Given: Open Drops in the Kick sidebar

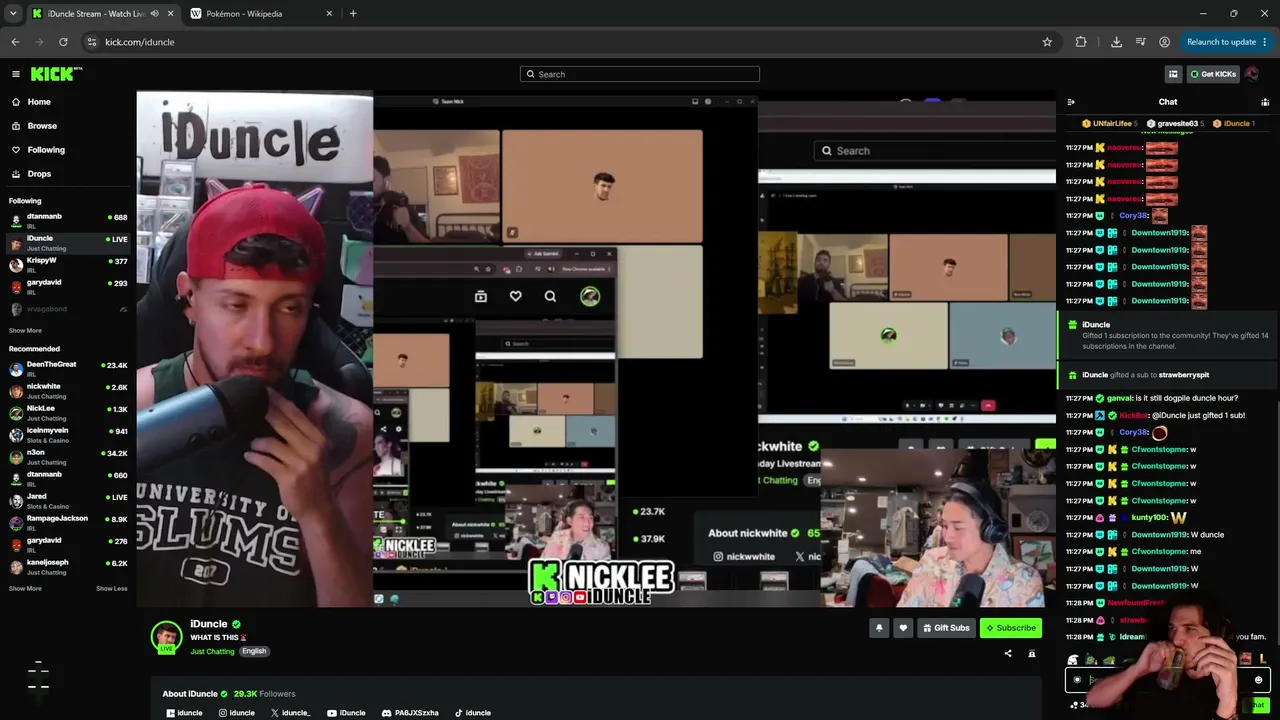Looking at the screenshot, I should (39, 174).
